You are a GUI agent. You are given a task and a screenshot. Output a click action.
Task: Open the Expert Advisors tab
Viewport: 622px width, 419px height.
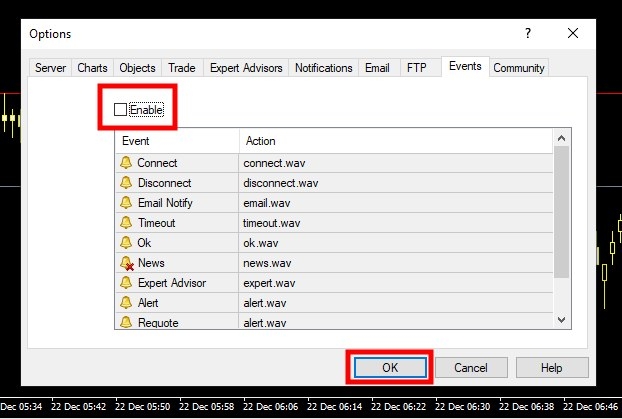(246, 68)
